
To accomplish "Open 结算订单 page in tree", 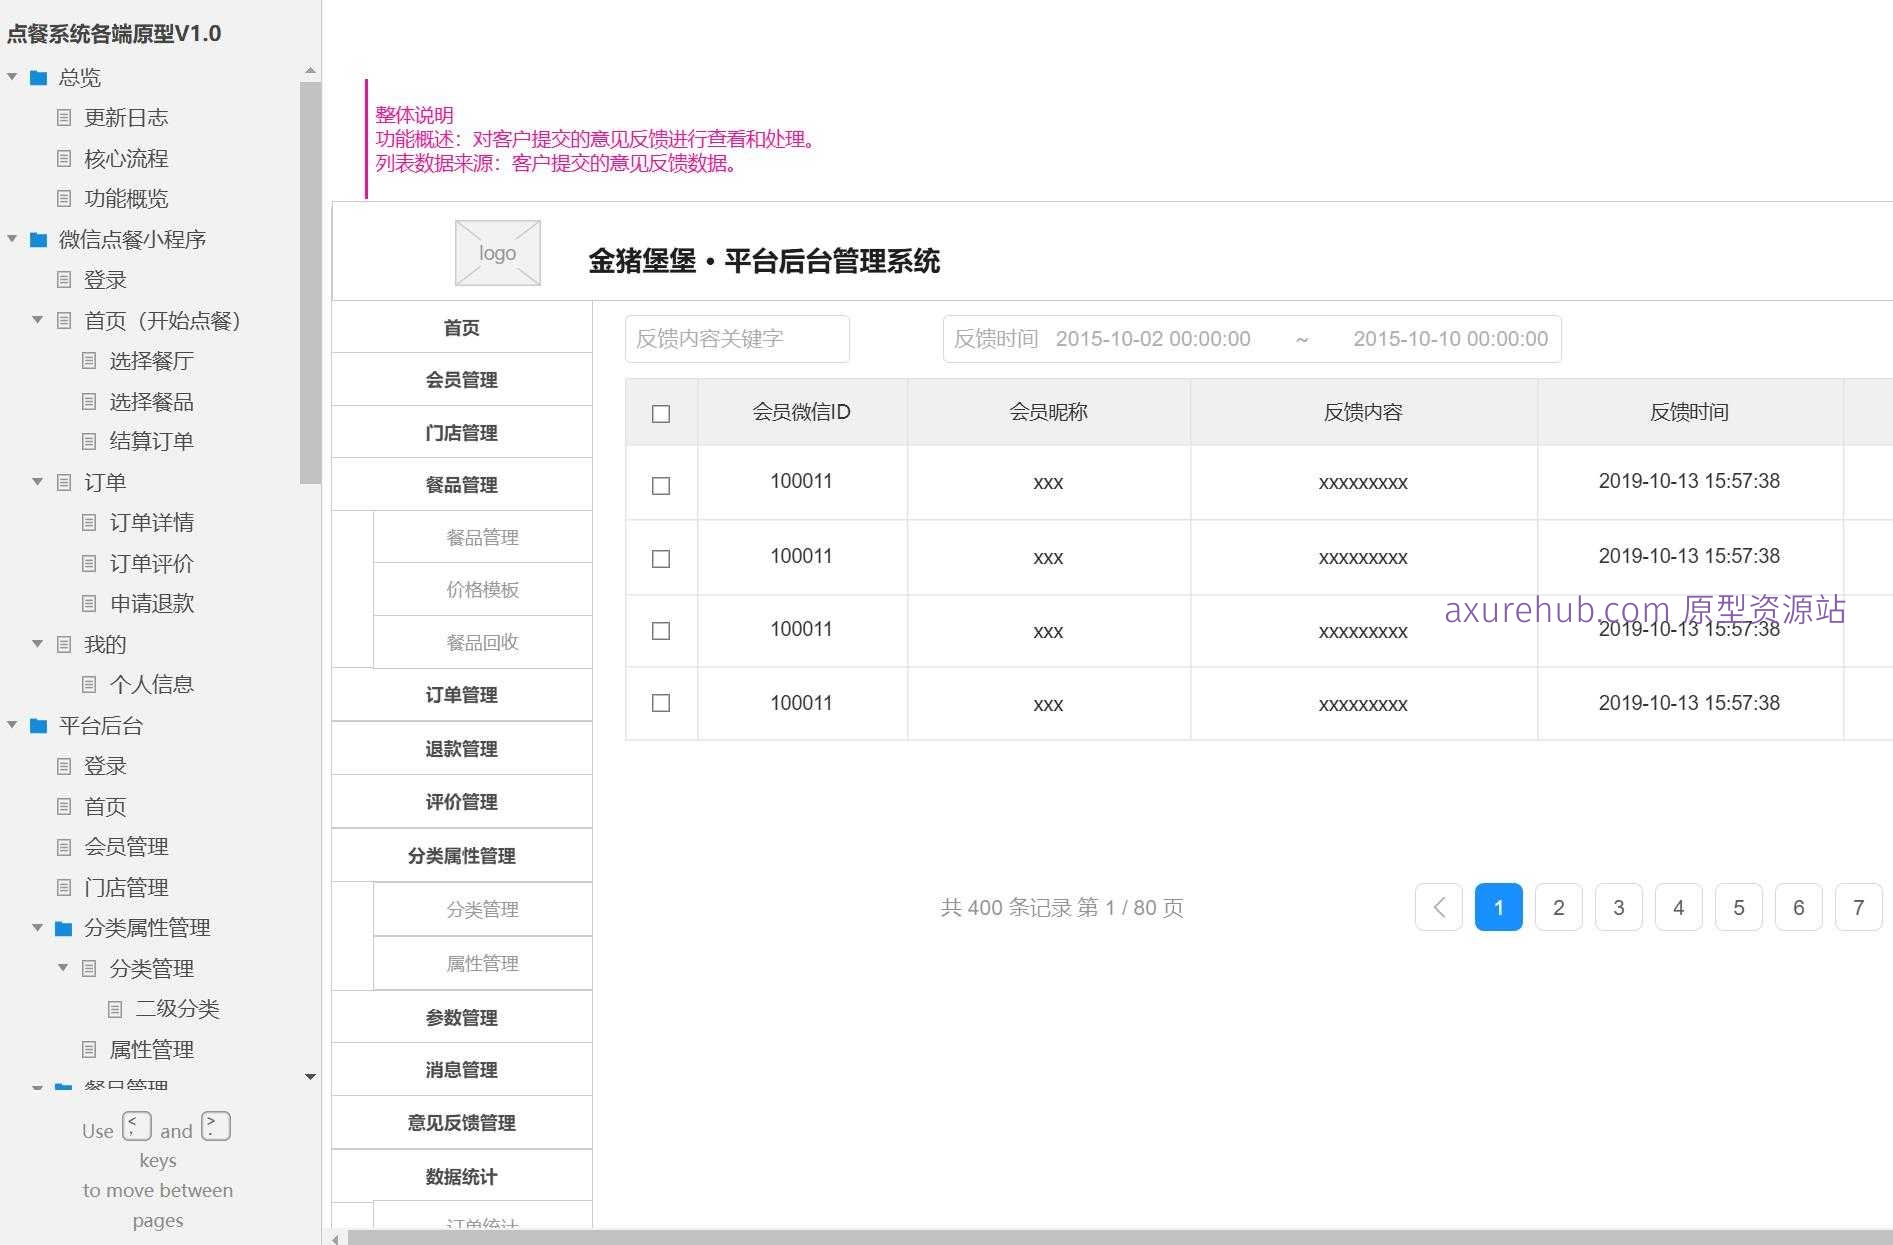I will pyautogui.click(x=152, y=441).
